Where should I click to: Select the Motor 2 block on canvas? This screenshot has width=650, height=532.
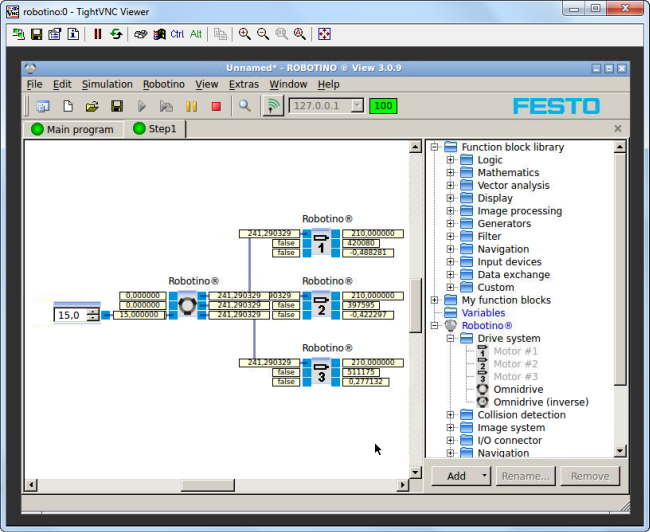tap(321, 305)
